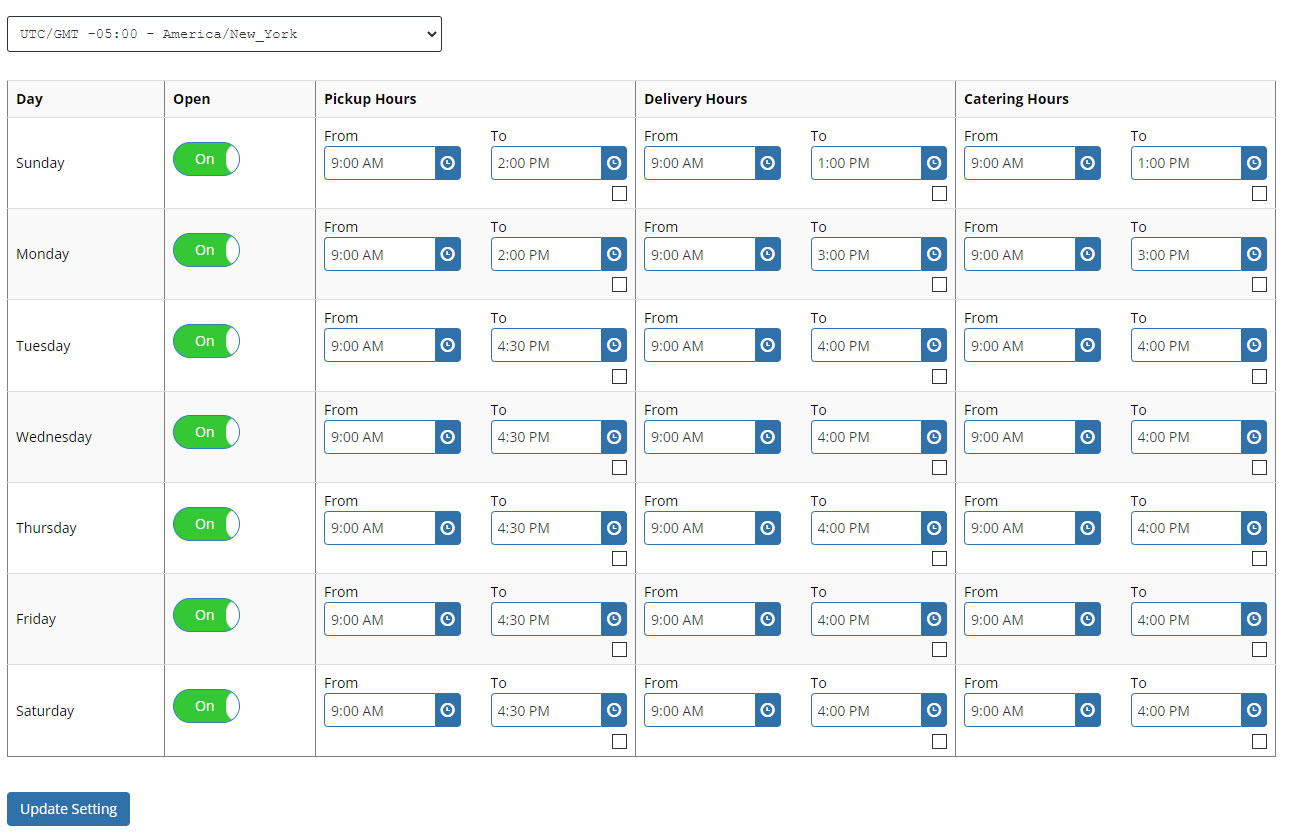The width and height of the screenshot is (1292, 833).
Task: Open clock picker for Thursday Catering To
Action: coord(1254,528)
